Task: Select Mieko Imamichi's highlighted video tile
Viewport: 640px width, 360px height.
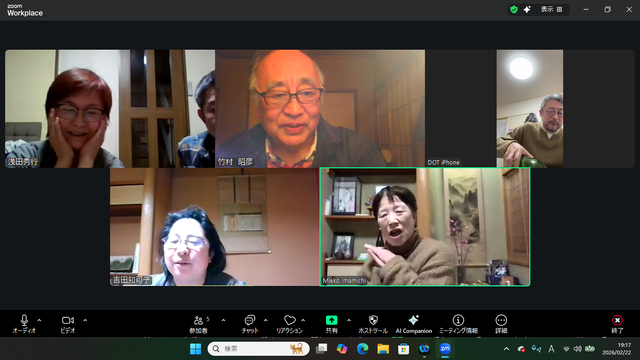Action: [425, 227]
